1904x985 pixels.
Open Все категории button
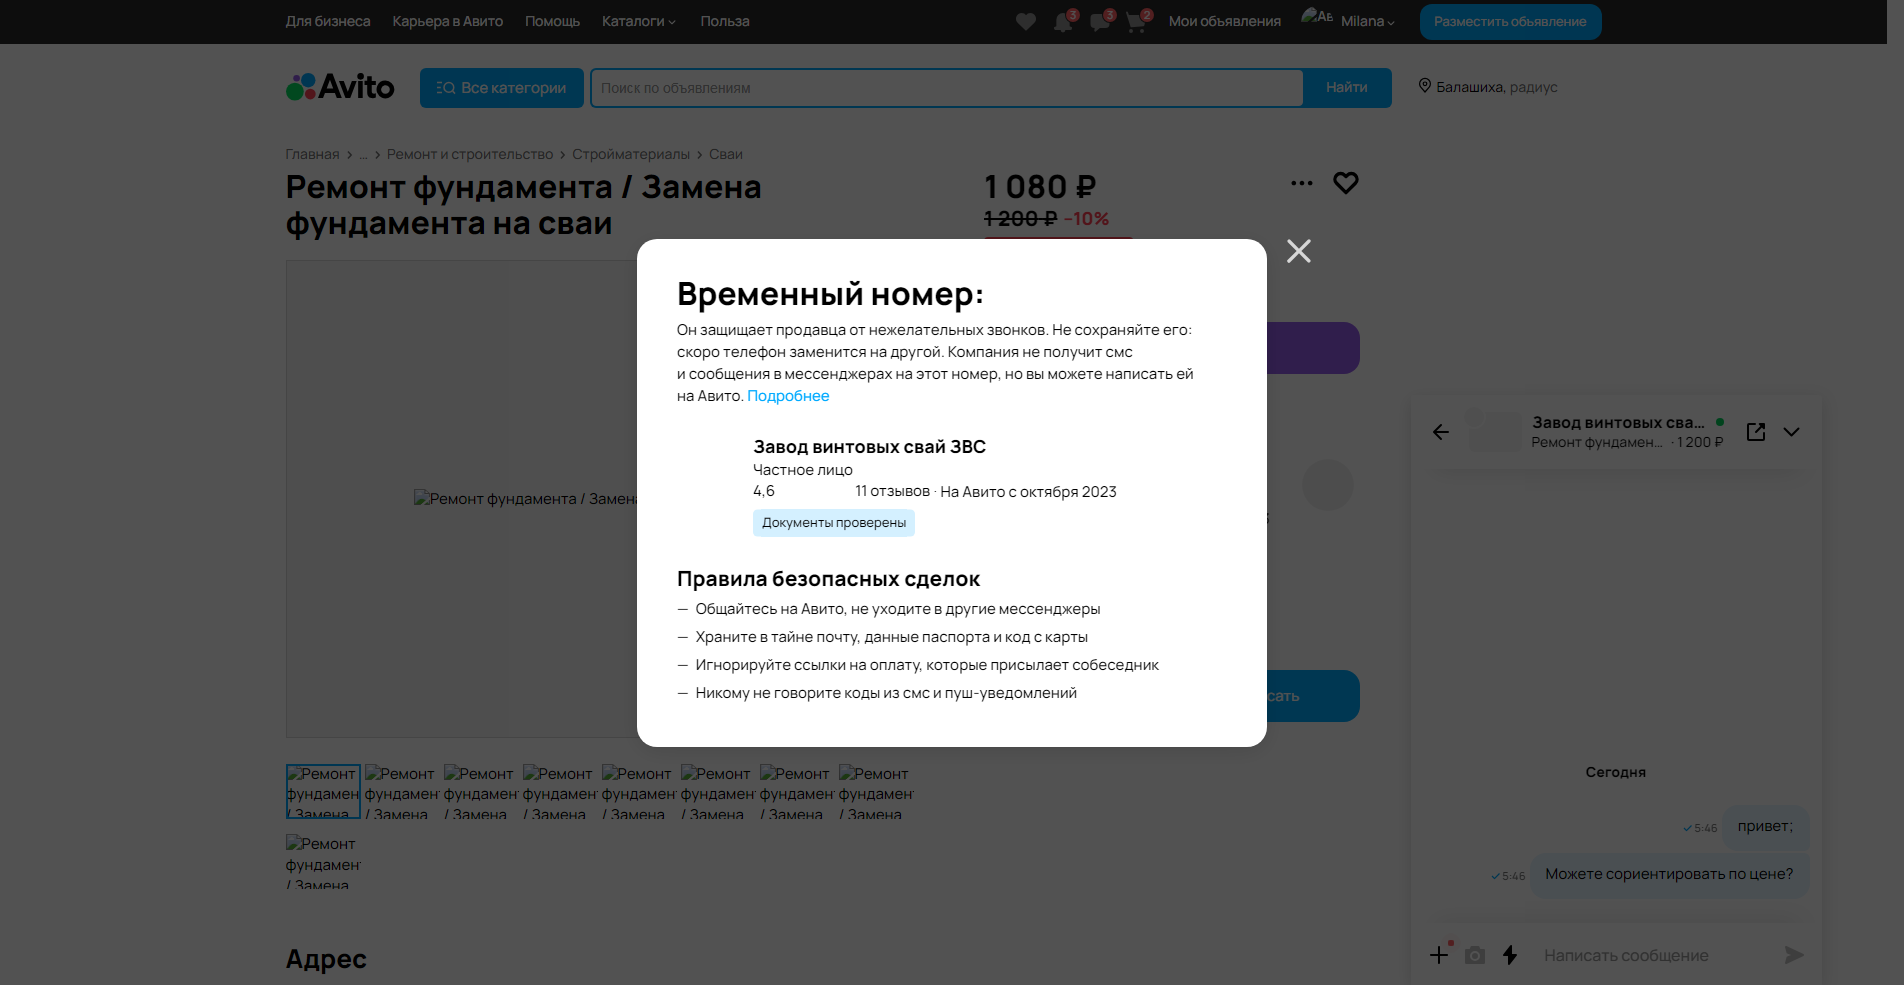click(502, 88)
